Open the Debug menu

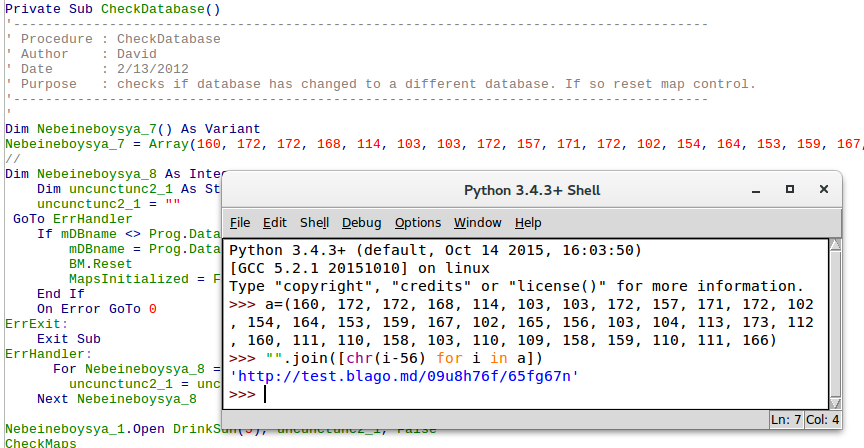[361, 222]
